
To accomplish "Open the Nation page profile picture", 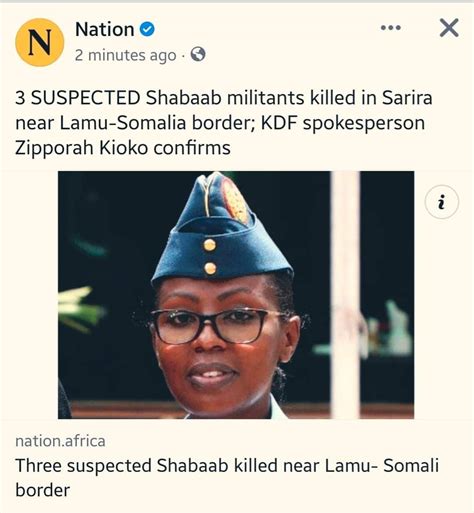I will coord(40,42).
